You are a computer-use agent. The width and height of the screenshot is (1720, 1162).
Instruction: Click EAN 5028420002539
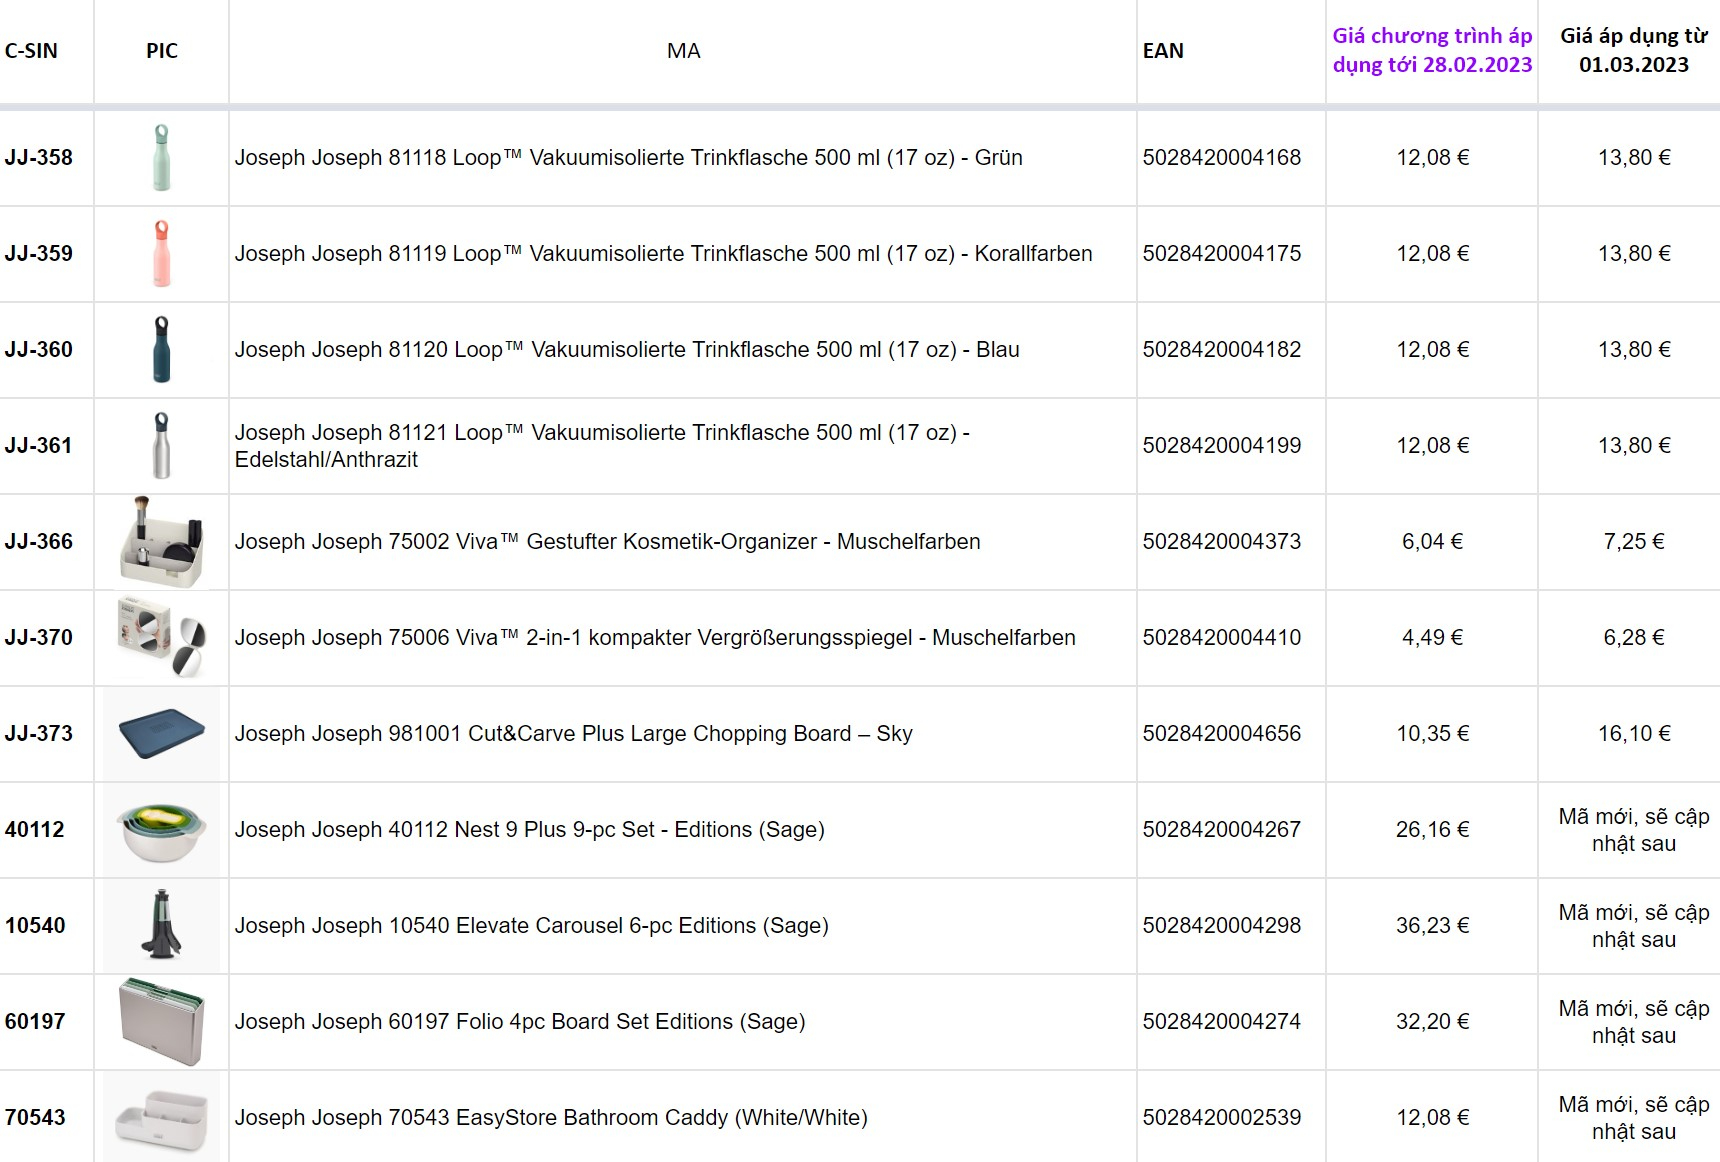[x=1222, y=1117]
